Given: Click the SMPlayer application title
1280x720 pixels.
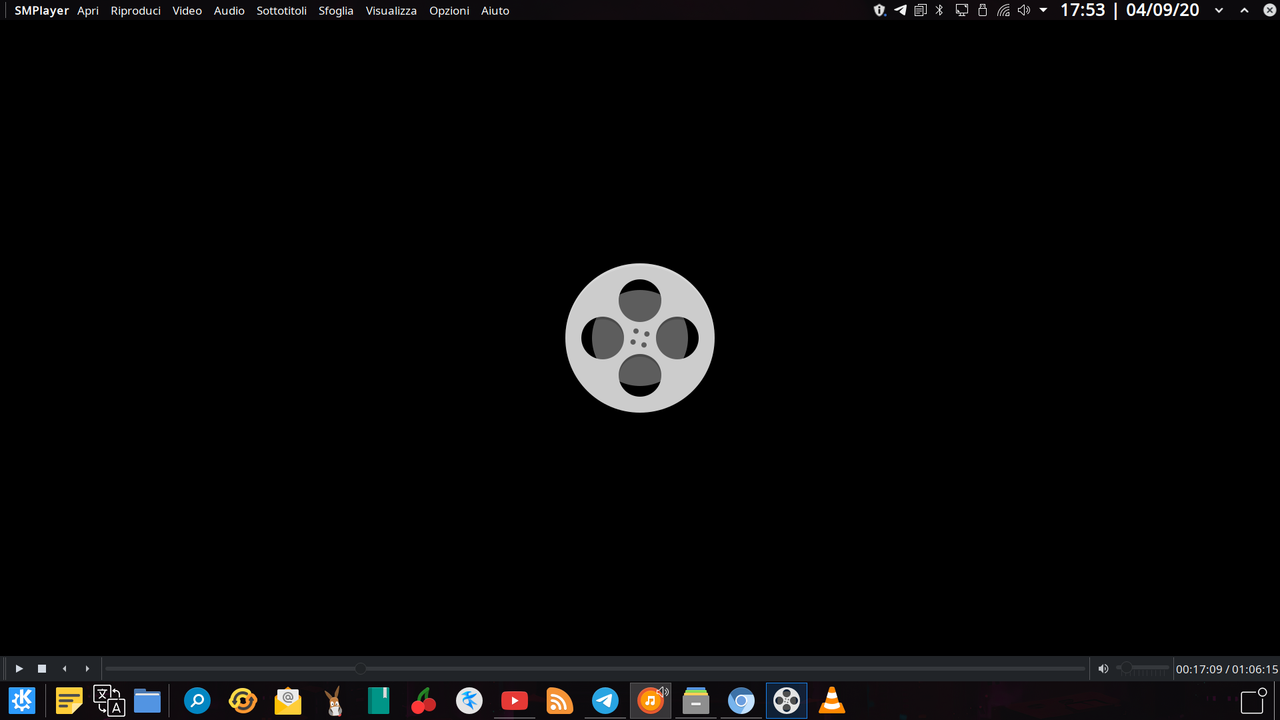Looking at the screenshot, I should coord(41,10).
